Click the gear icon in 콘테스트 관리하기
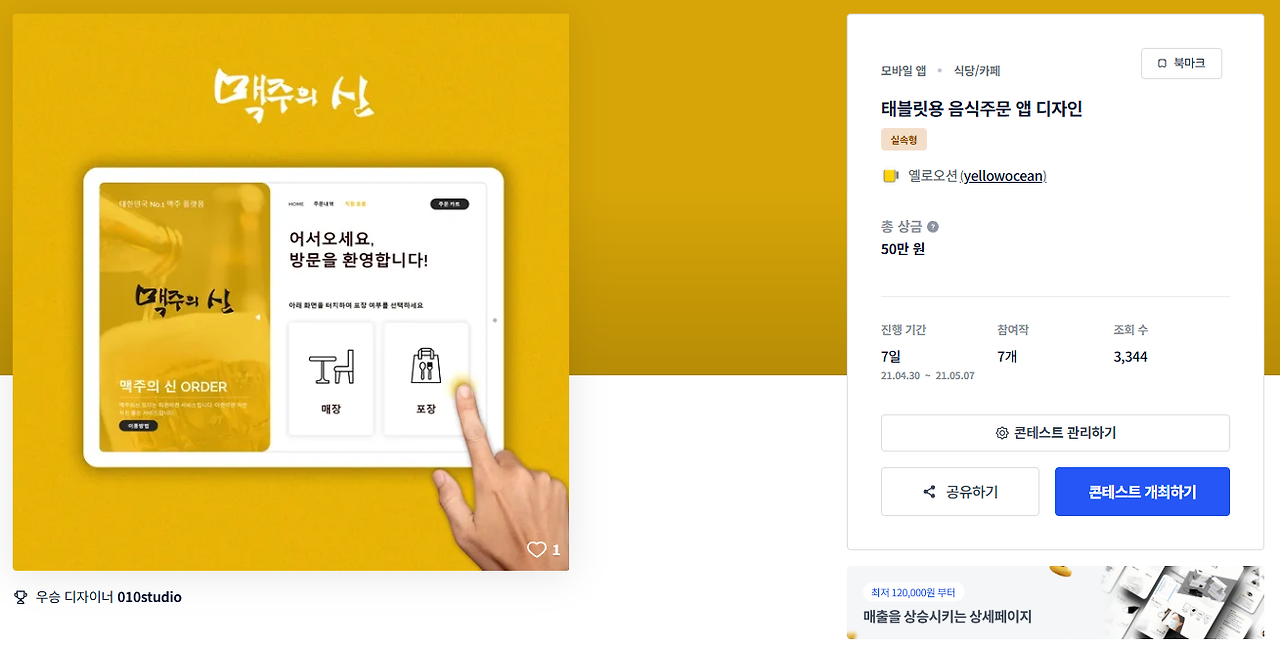Viewport: 1280px width, 648px height. click(1002, 433)
